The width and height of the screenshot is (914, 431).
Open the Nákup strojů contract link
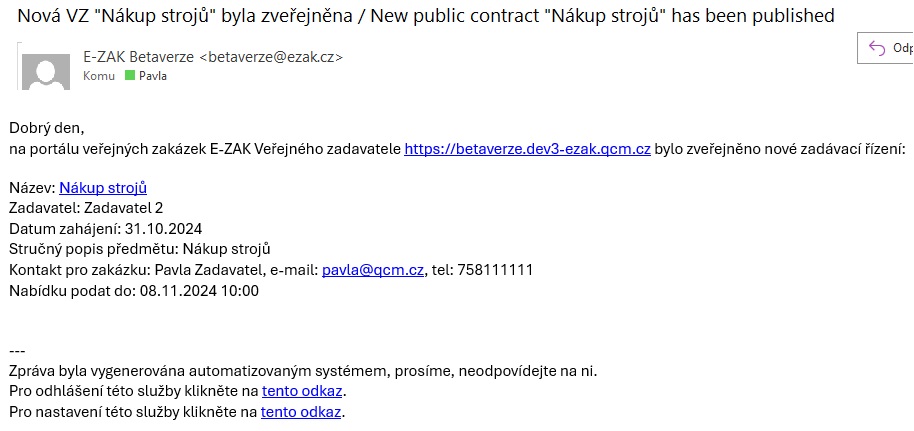click(103, 187)
